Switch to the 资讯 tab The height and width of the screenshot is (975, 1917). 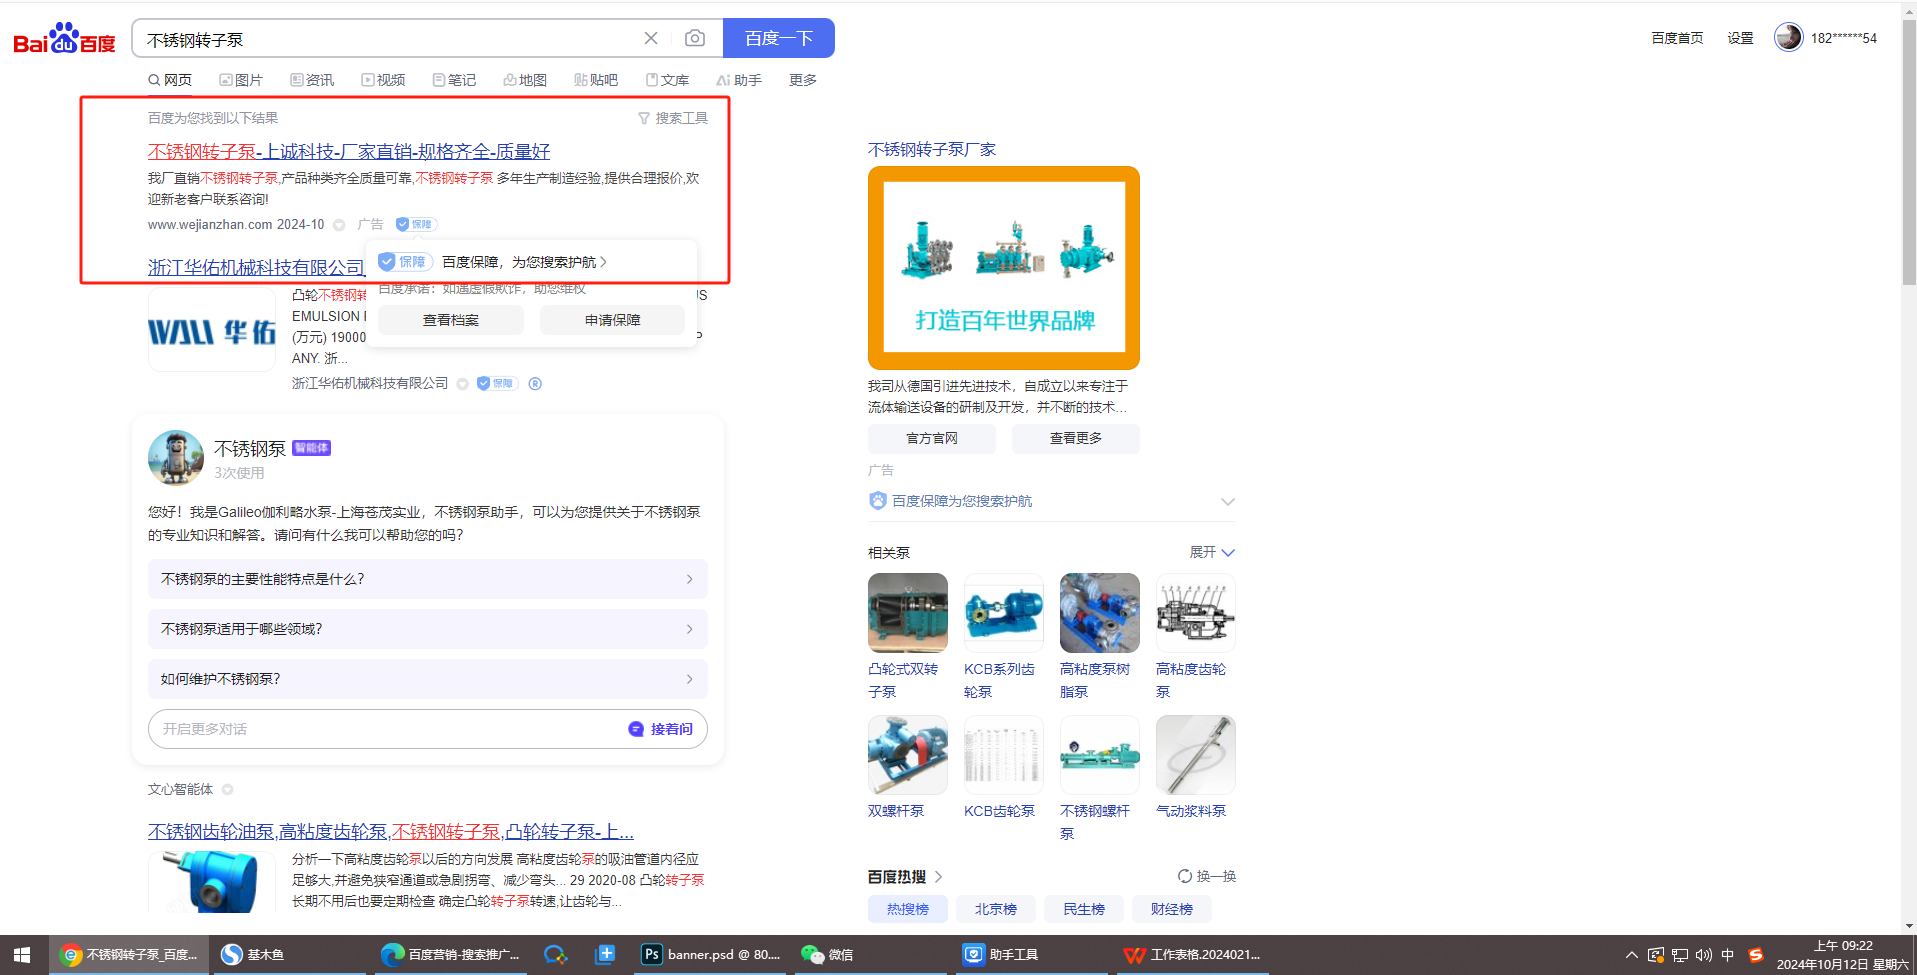point(312,80)
